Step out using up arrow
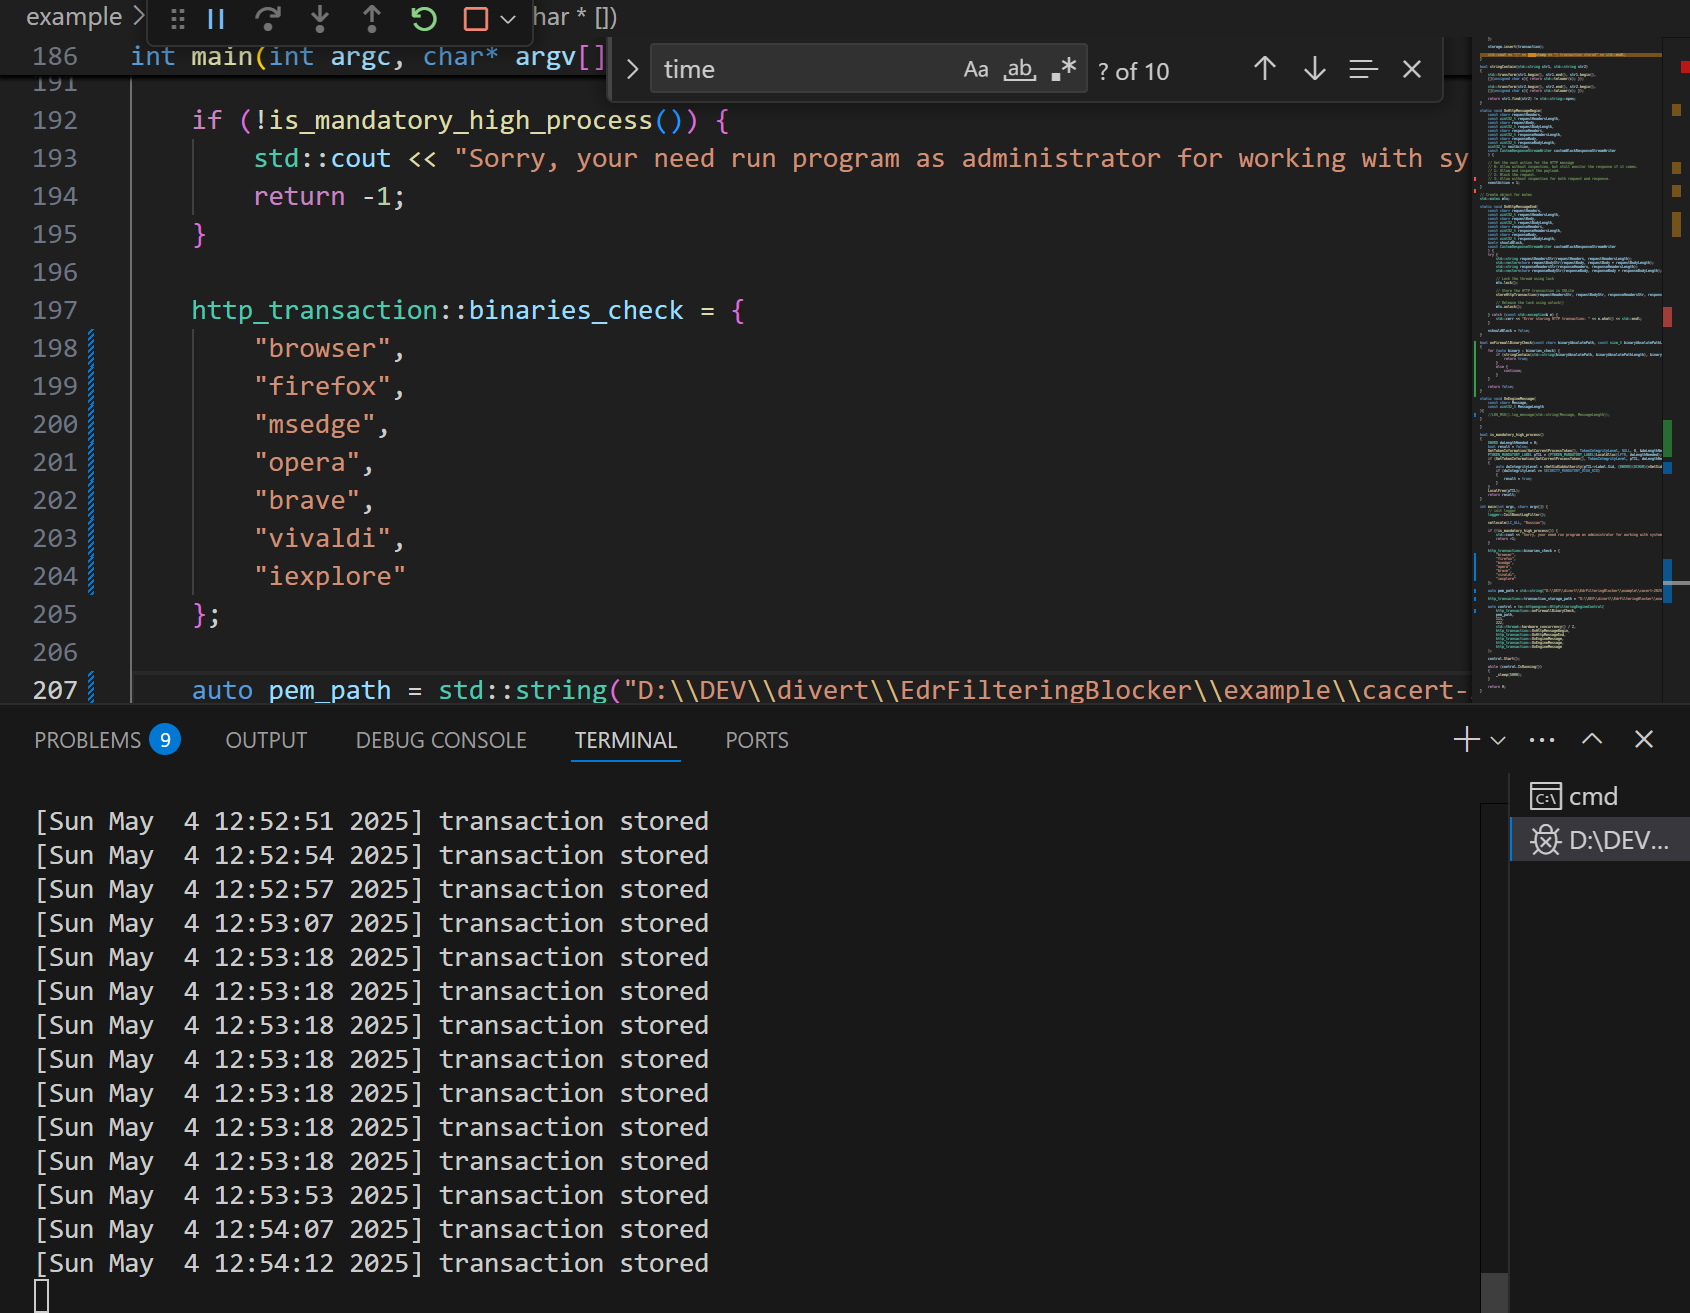The width and height of the screenshot is (1690, 1313). (372, 19)
